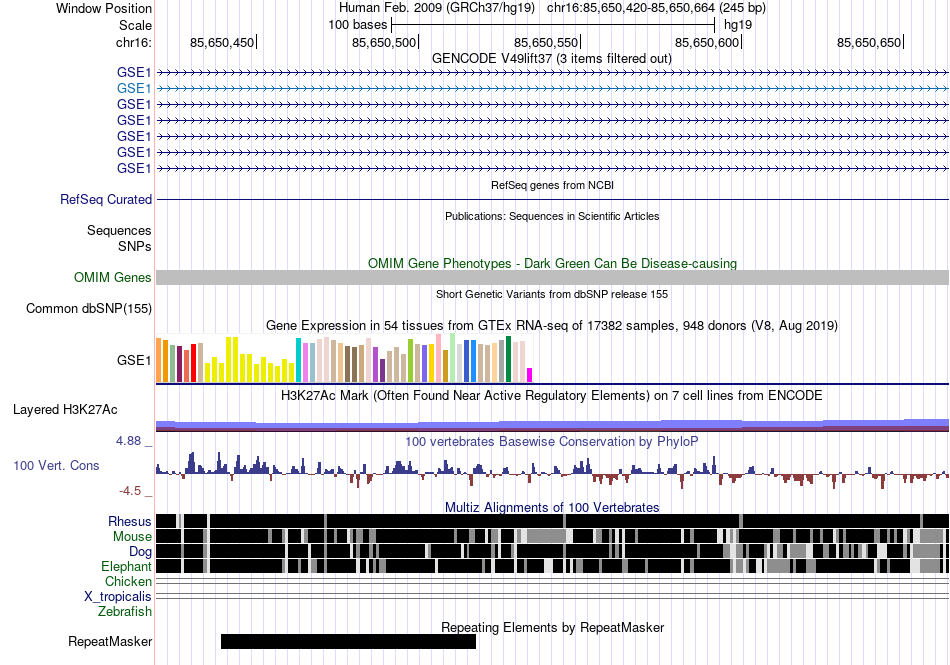This screenshot has height=665, width=950.
Task: Select the light blue GSE1 transcript label
Action: point(134,88)
